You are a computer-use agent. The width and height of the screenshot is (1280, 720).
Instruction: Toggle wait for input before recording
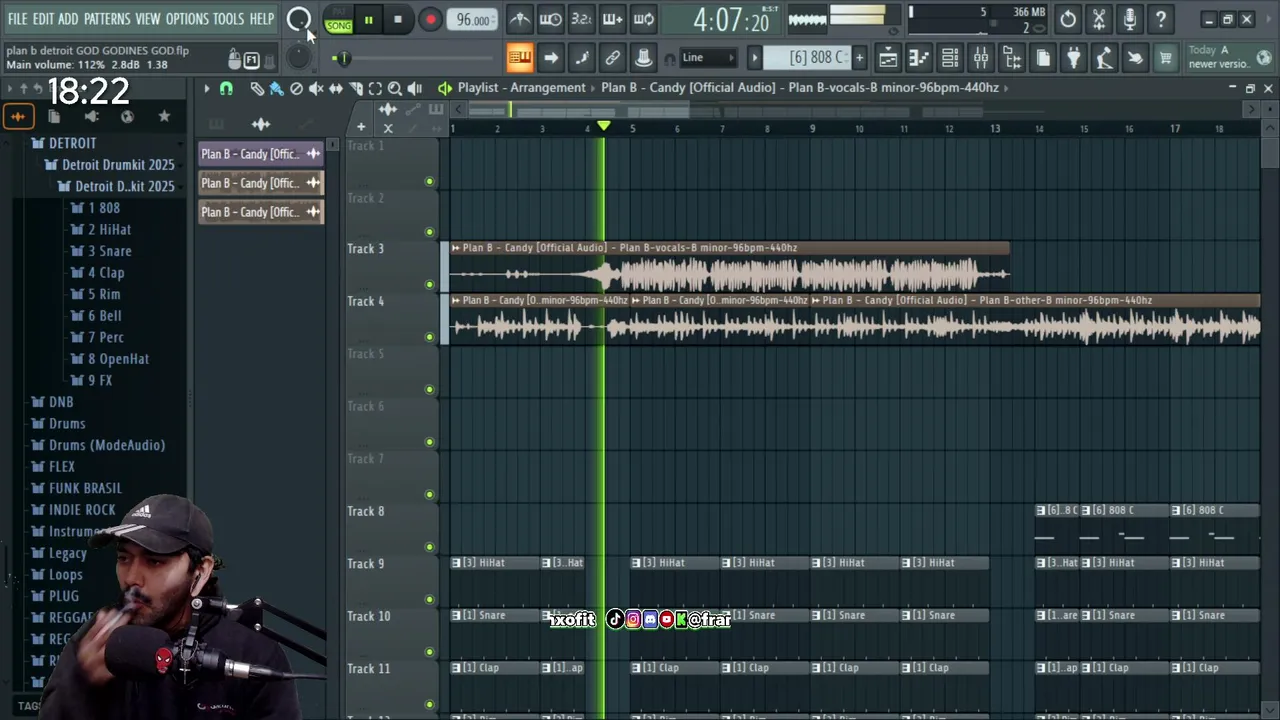tap(550, 19)
